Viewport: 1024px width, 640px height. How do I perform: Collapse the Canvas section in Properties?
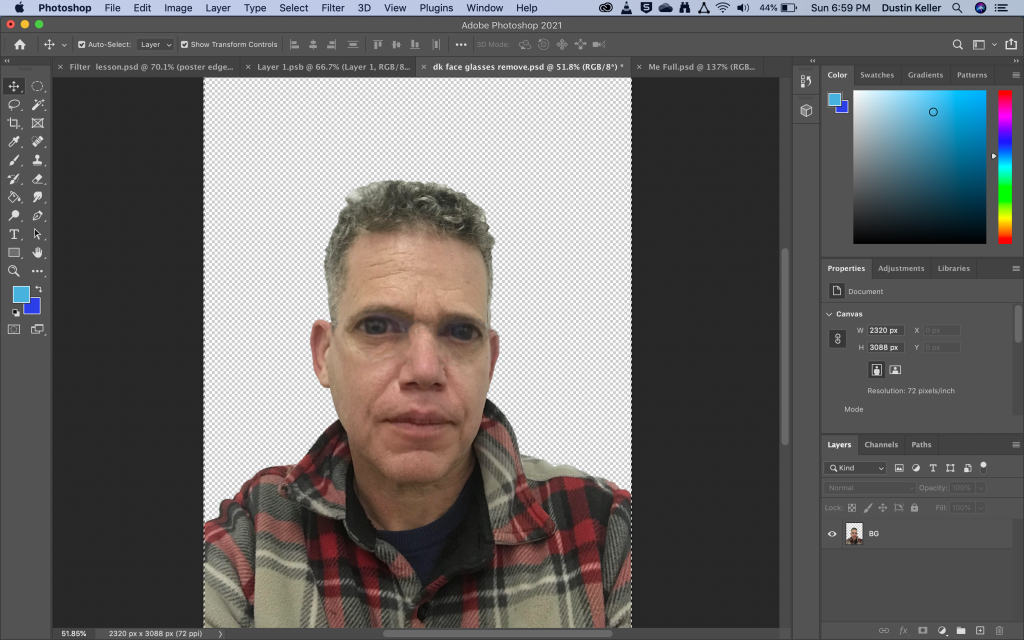(829, 314)
